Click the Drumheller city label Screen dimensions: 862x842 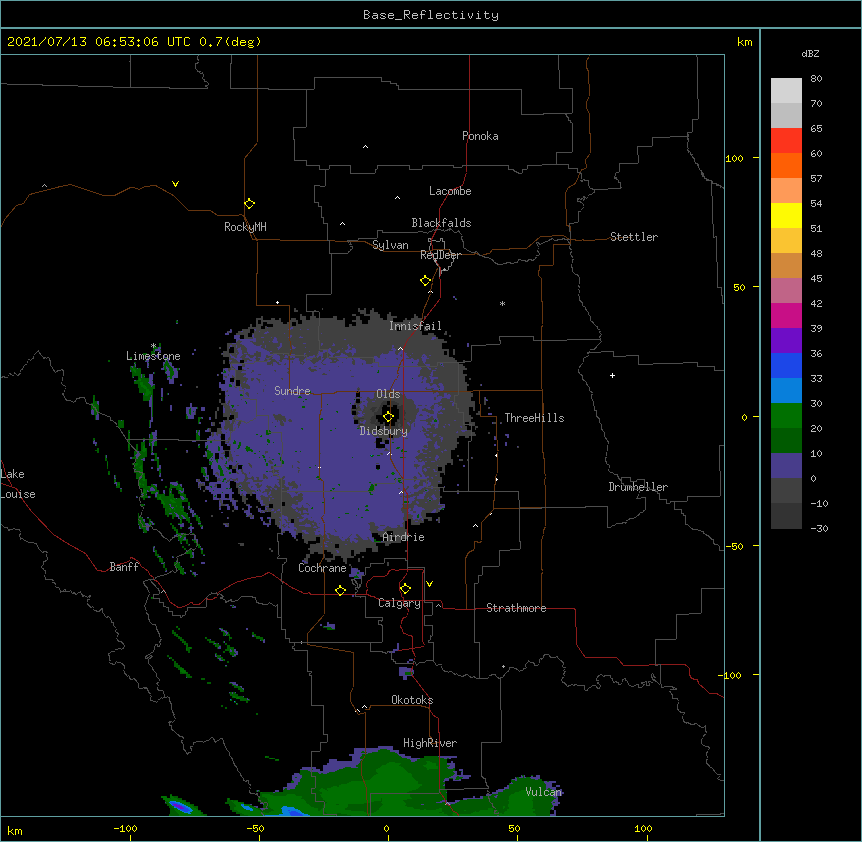pos(638,487)
